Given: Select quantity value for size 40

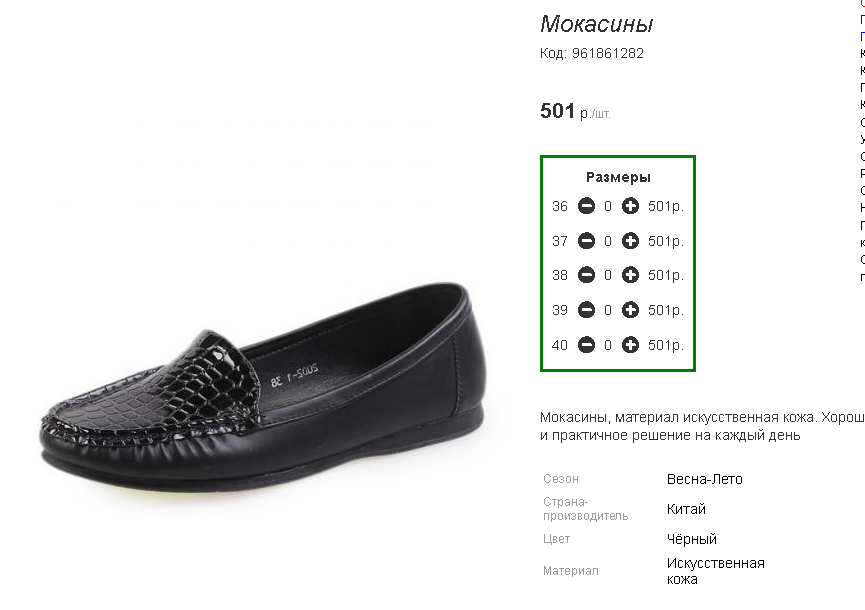Looking at the screenshot, I should pos(608,345).
